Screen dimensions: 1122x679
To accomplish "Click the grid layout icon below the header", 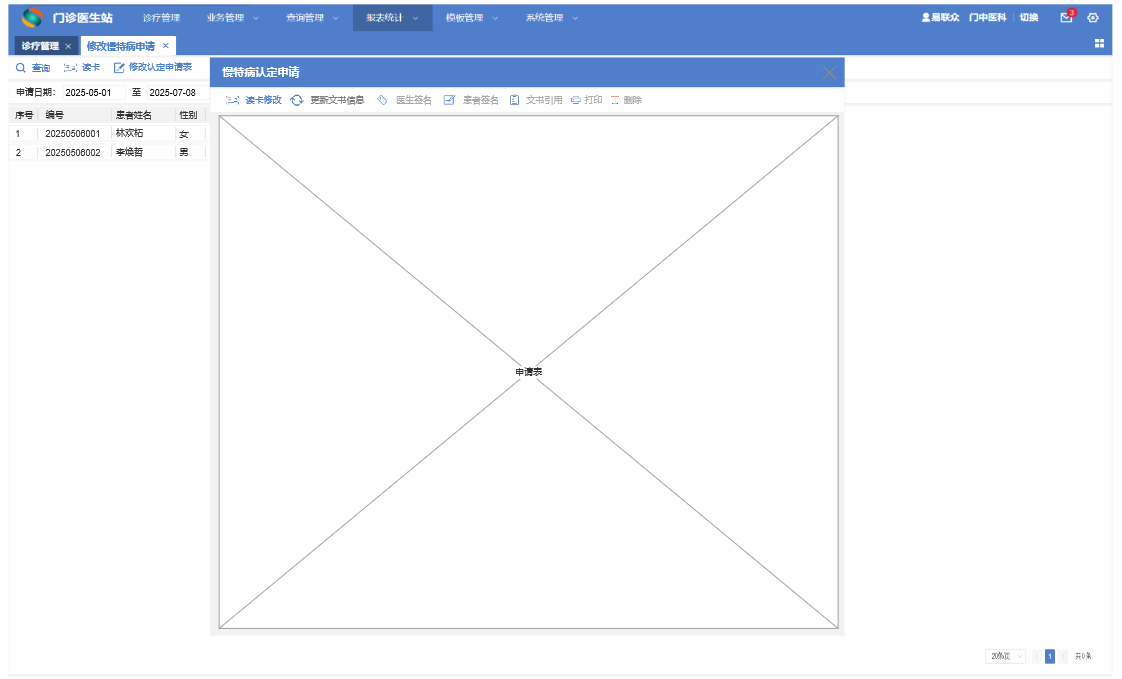I will (x=1099, y=44).
